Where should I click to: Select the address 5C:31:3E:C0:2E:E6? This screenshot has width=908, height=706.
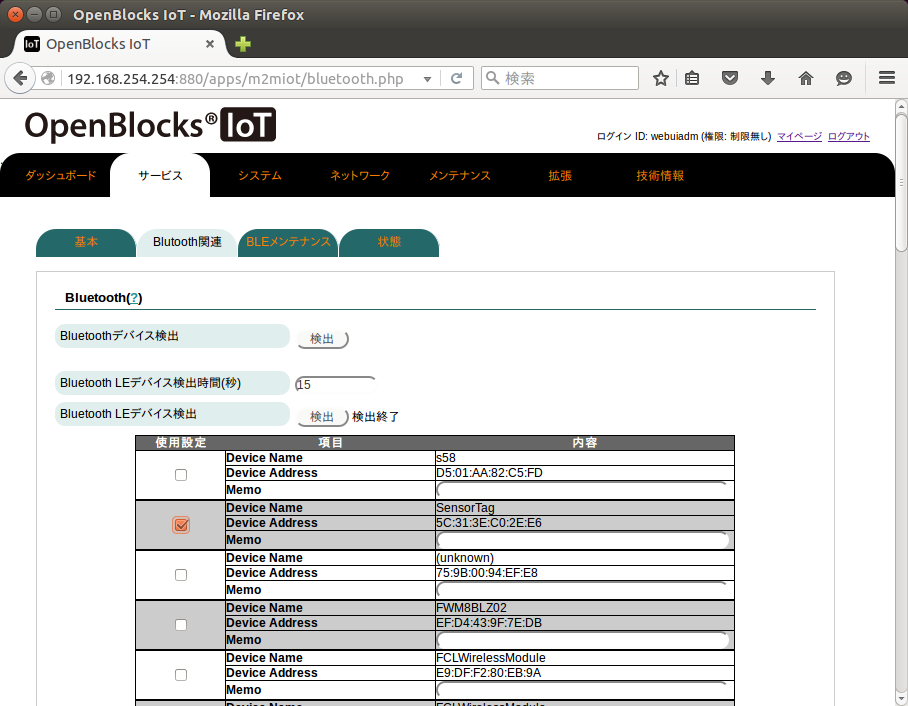[x=489, y=522]
